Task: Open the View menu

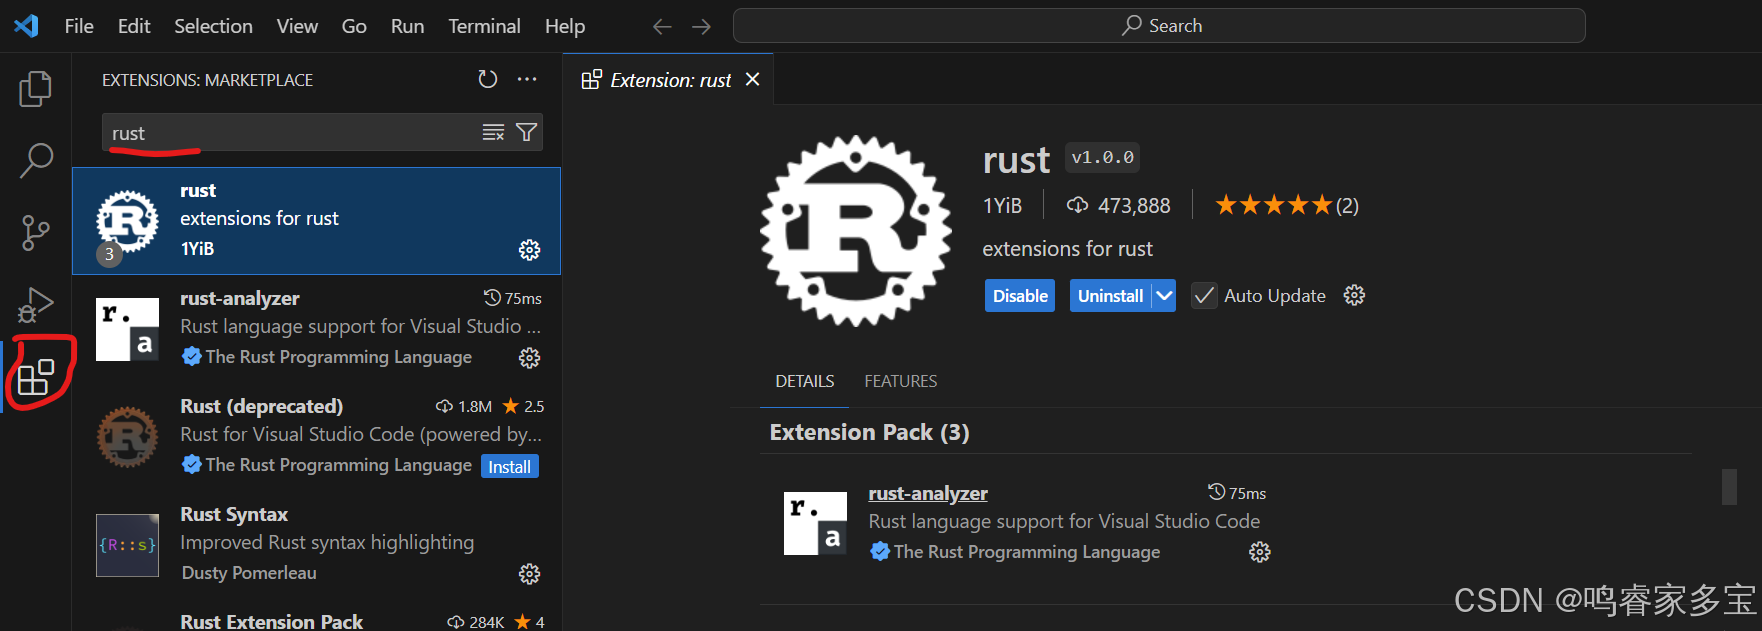Action: pyautogui.click(x=297, y=26)
